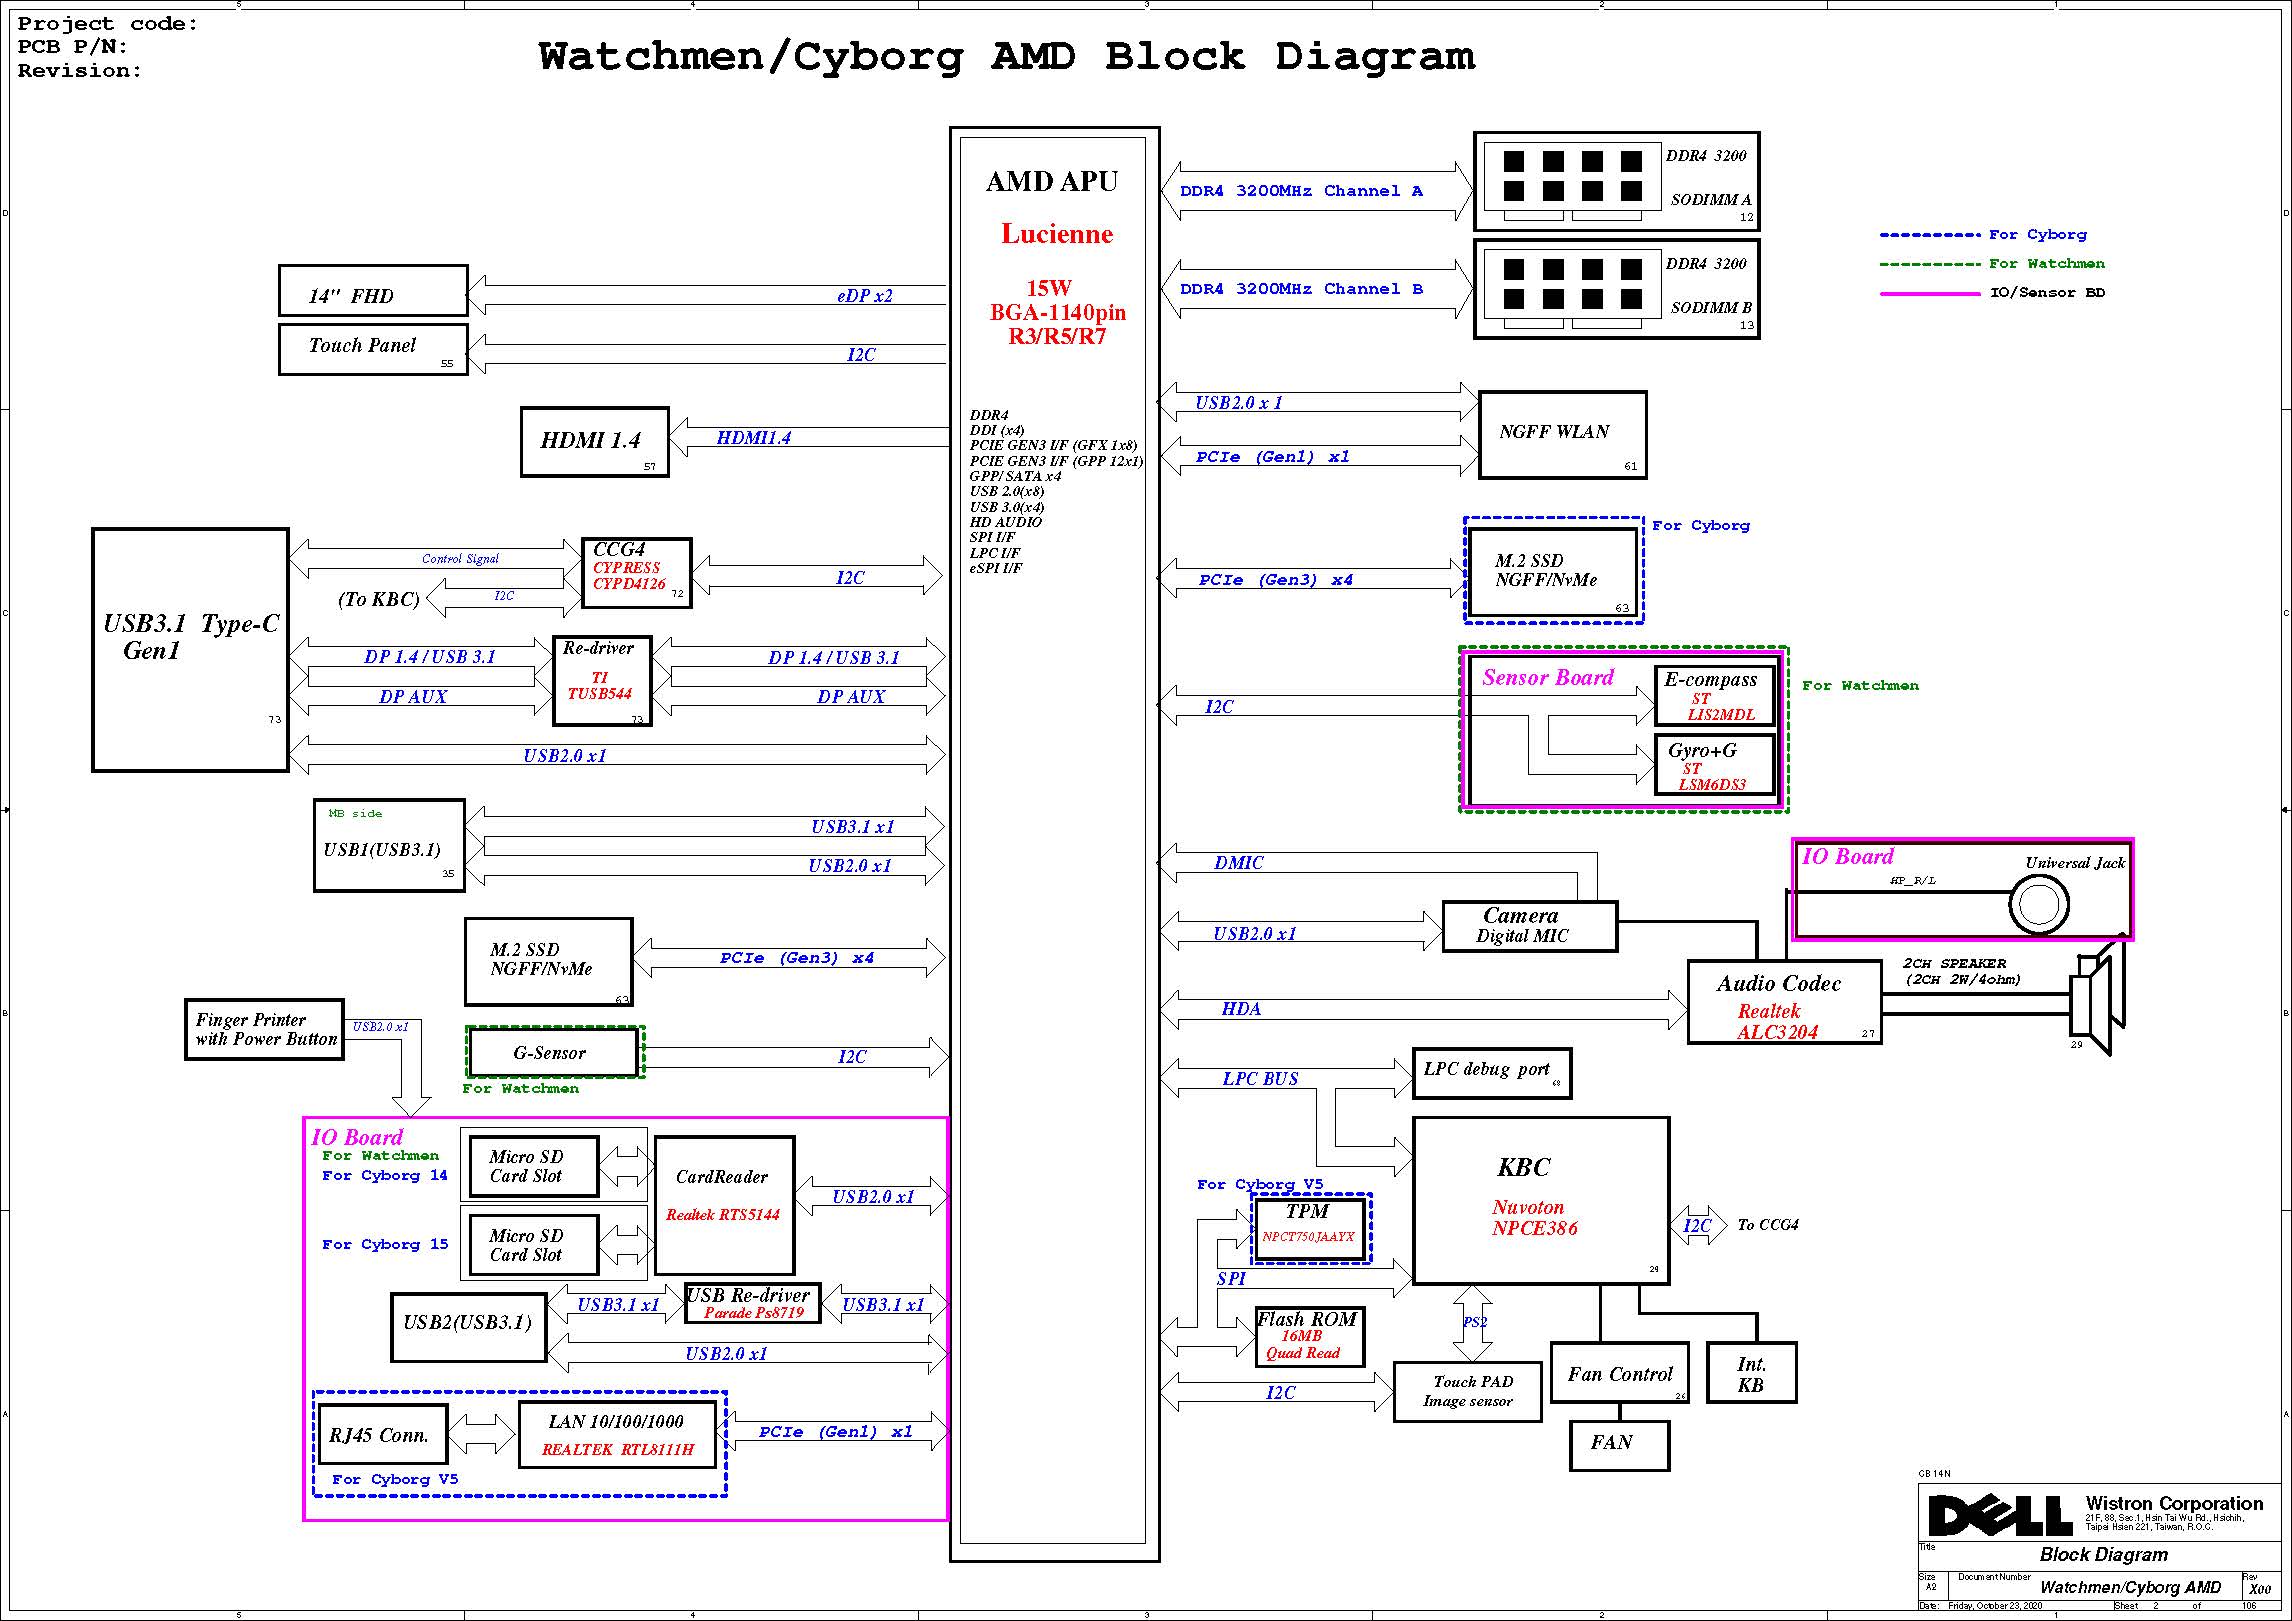Click the G-Sensor block
The height and width of the screenshot is (1621, 2292).
click(x=554, y=1052)
